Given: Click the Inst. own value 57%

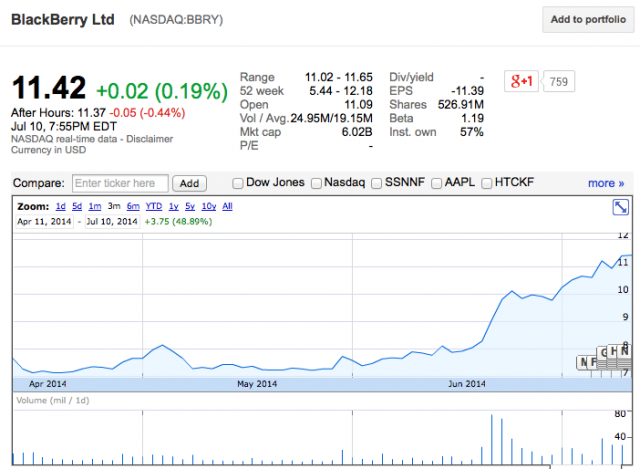Looking at the screenshot, I should [x=471, y=132].
